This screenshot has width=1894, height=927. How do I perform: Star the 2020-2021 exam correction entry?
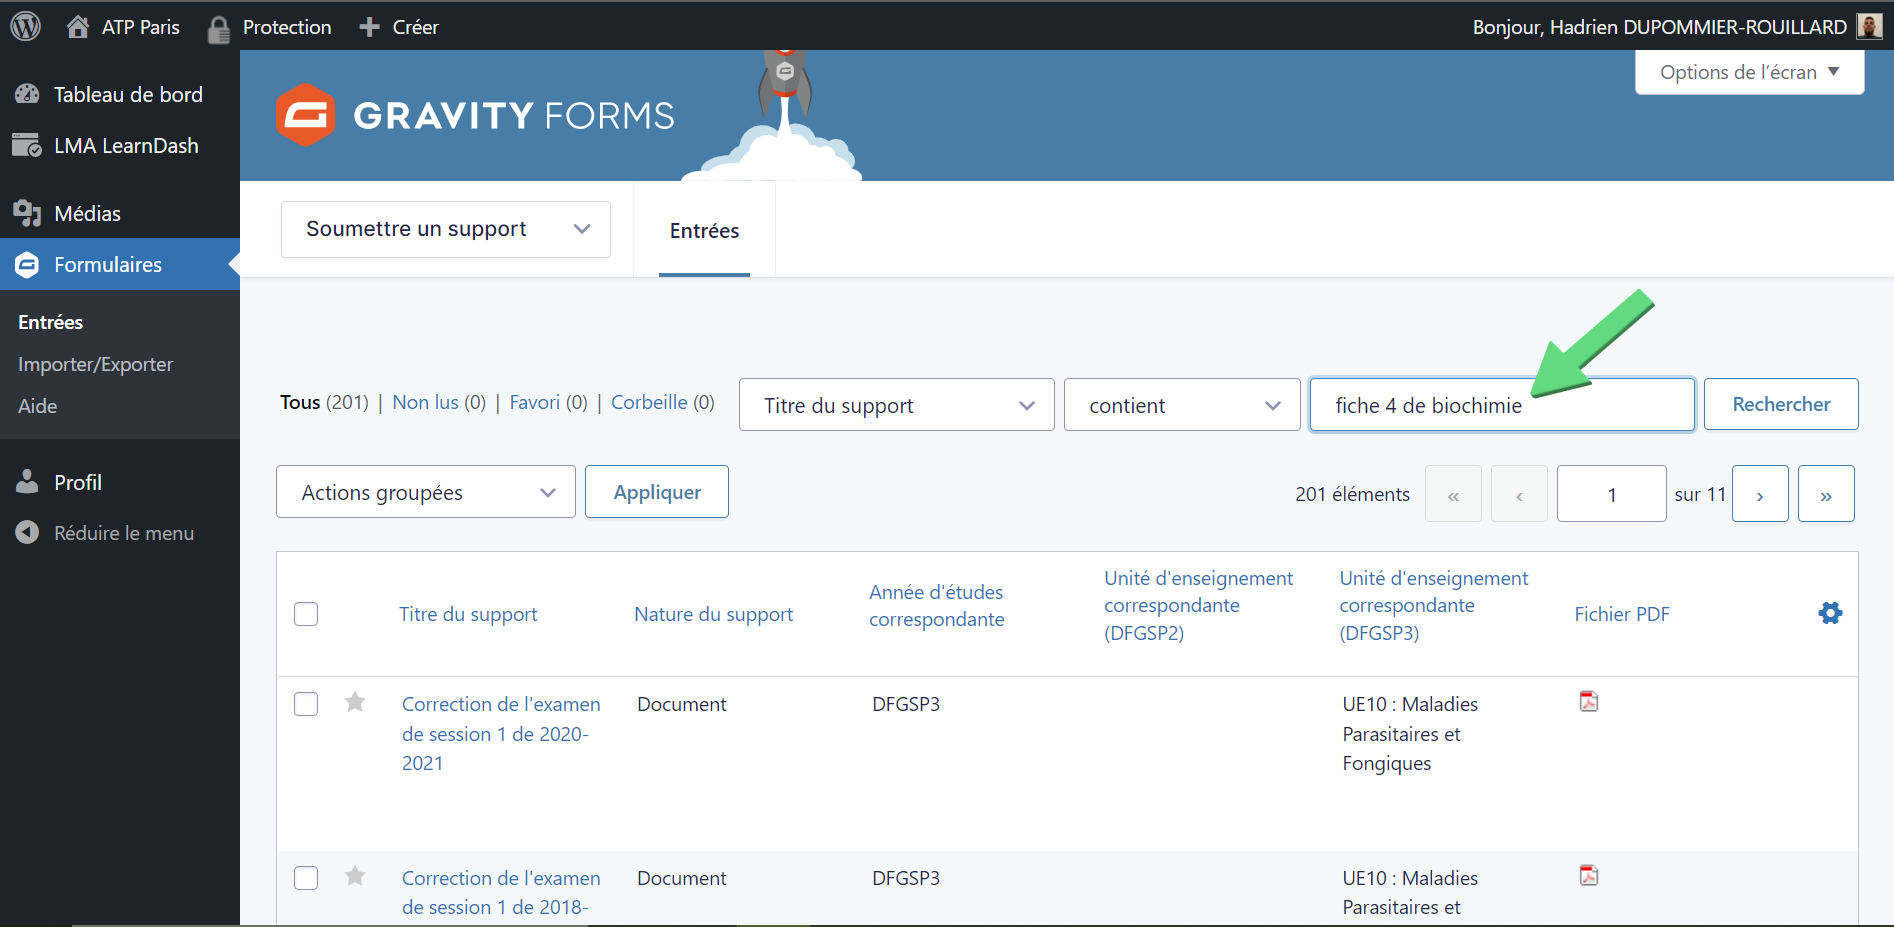355,702
